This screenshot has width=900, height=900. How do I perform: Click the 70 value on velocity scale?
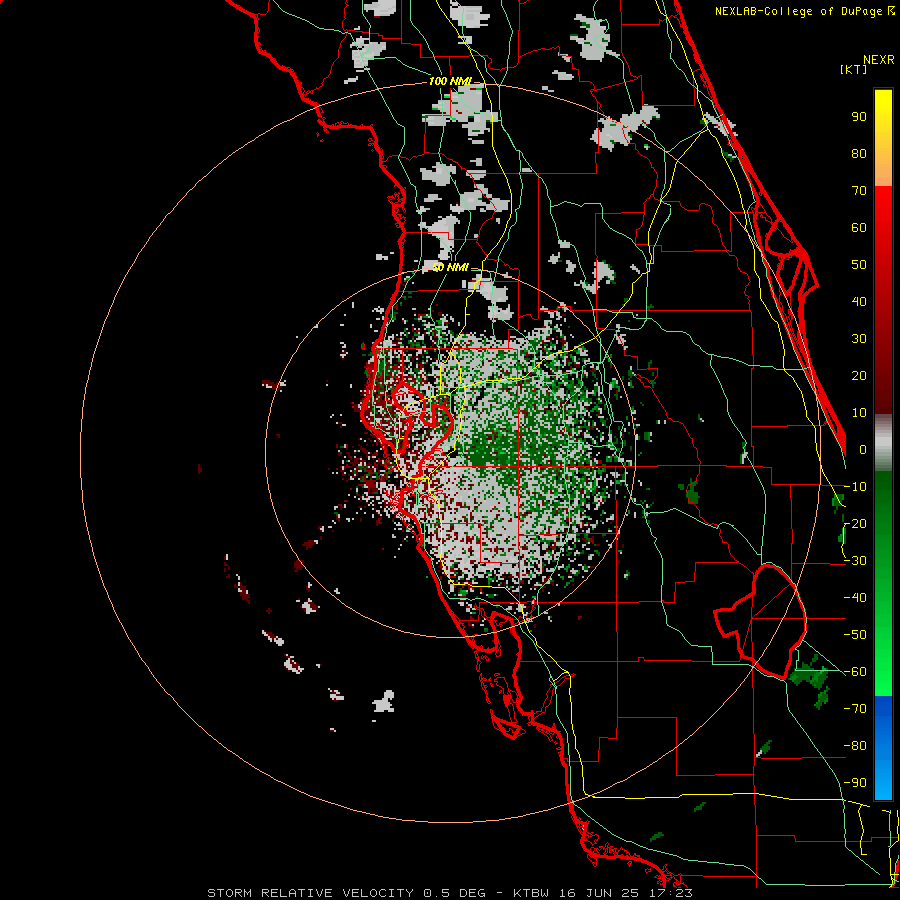[x=859, y=191]
